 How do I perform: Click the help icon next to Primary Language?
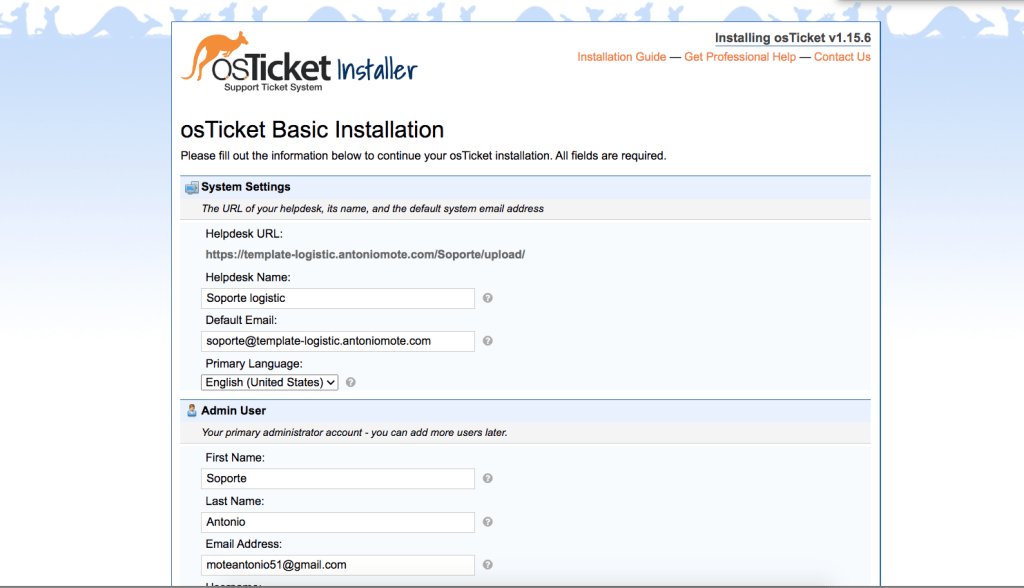coord(350,382)
